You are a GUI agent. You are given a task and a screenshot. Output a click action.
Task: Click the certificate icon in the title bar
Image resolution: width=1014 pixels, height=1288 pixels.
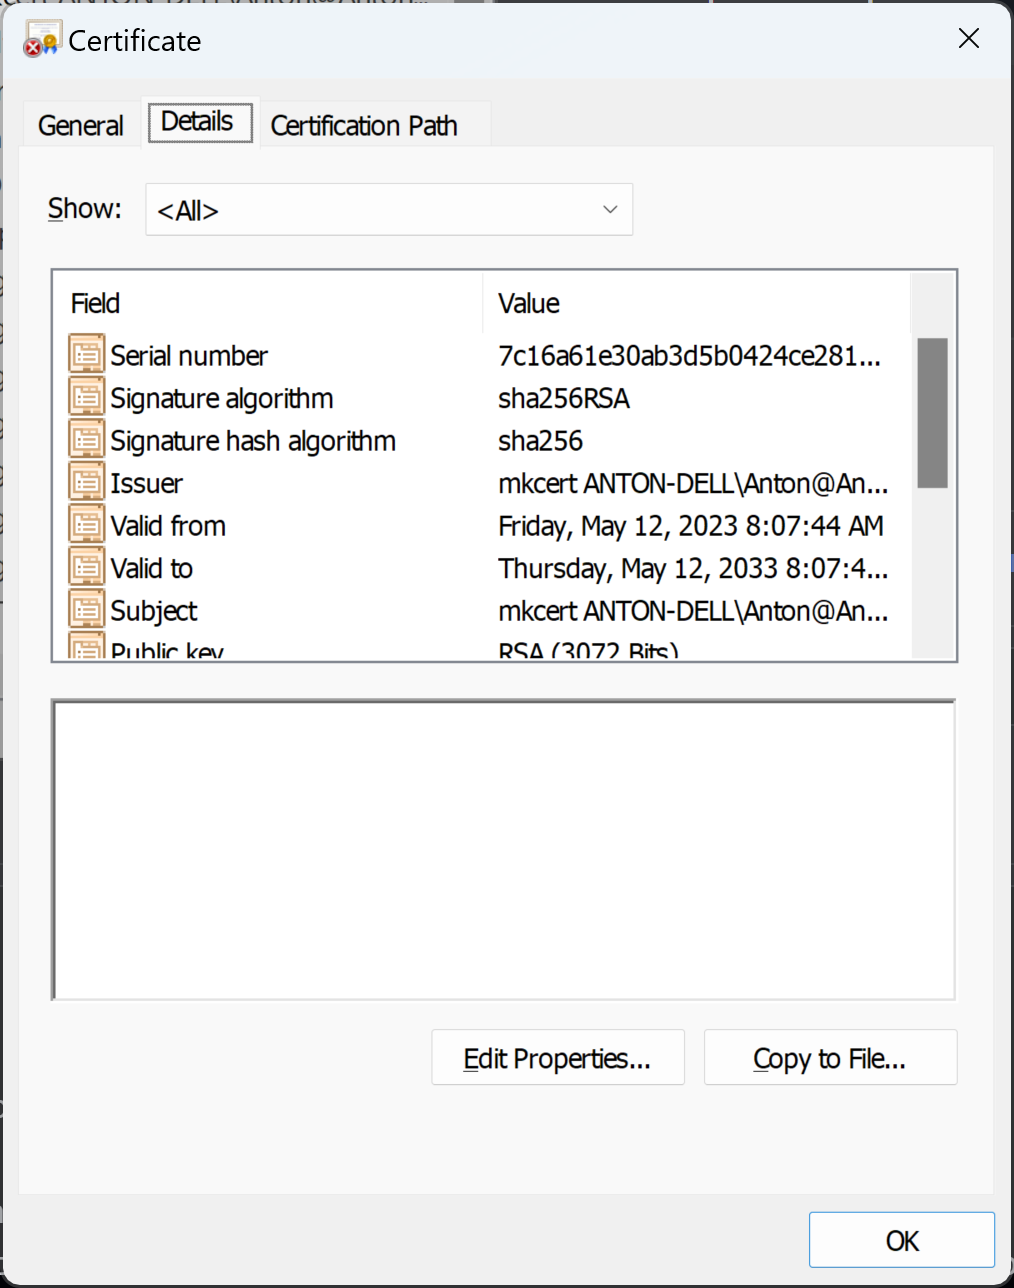tap(40, 37)
